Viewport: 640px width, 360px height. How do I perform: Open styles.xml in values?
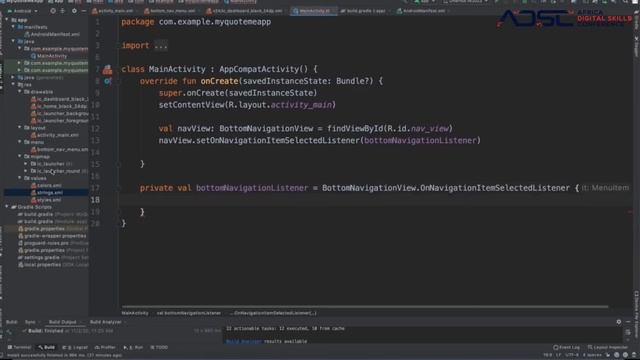click(x=46, y=200)
